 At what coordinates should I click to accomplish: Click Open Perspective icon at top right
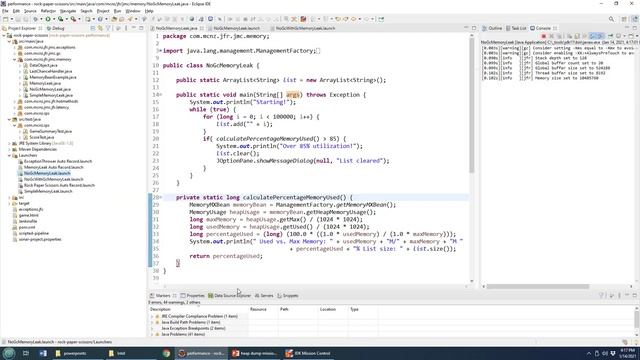pos(624,19)
